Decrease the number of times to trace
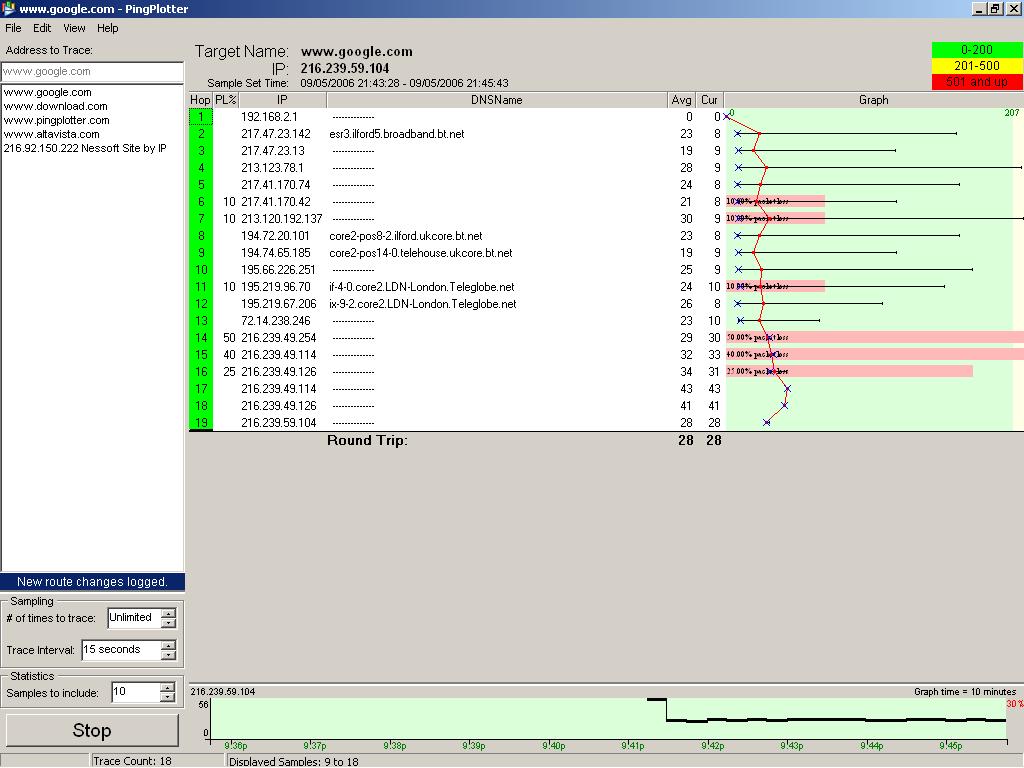This screenshot has width=1024, height=768. (168, 623)
